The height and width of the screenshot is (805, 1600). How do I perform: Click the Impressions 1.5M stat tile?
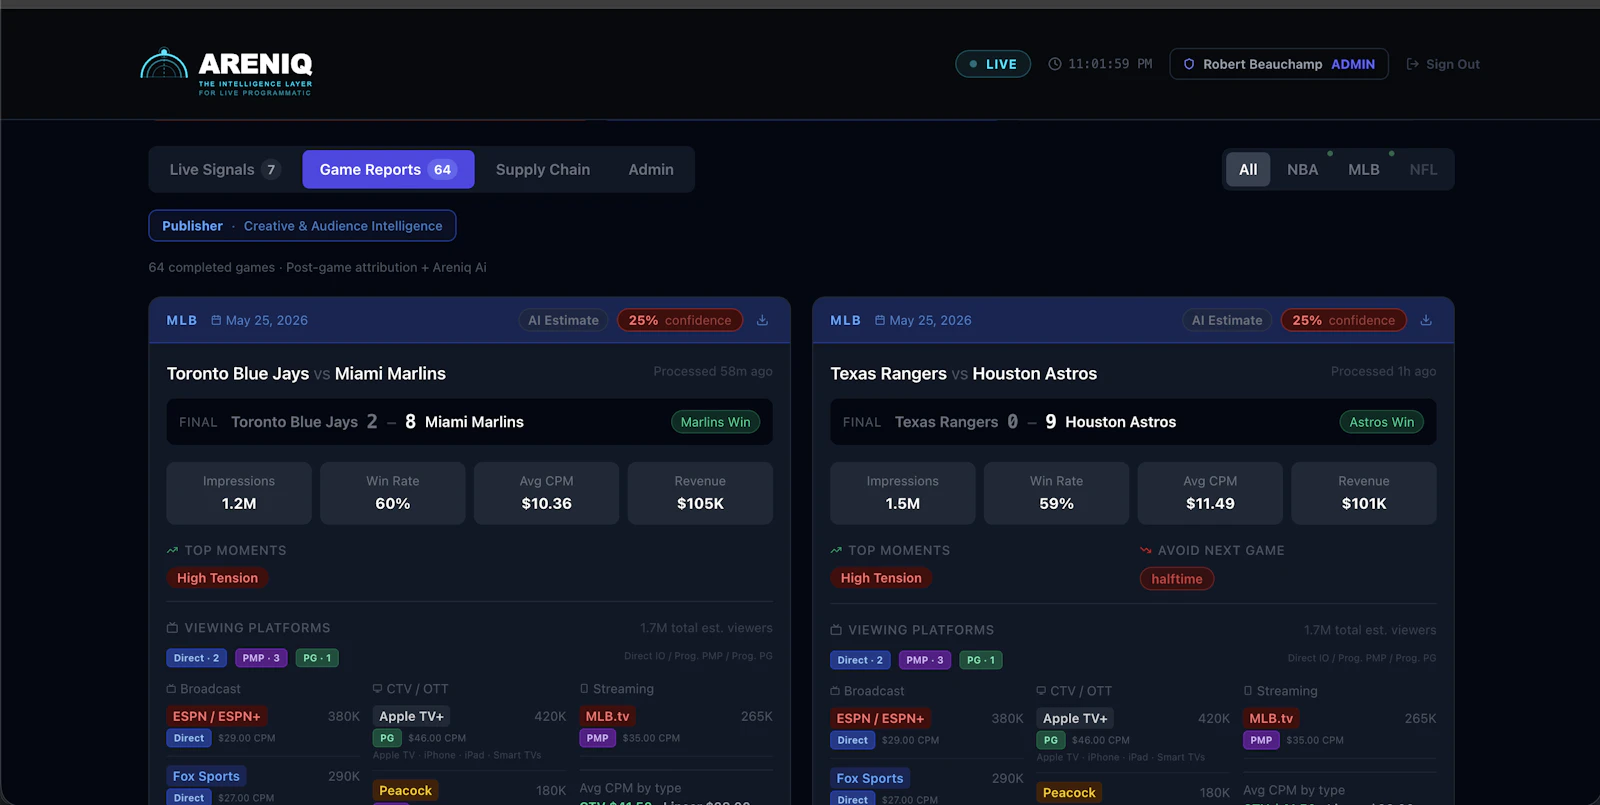[903, 493]
